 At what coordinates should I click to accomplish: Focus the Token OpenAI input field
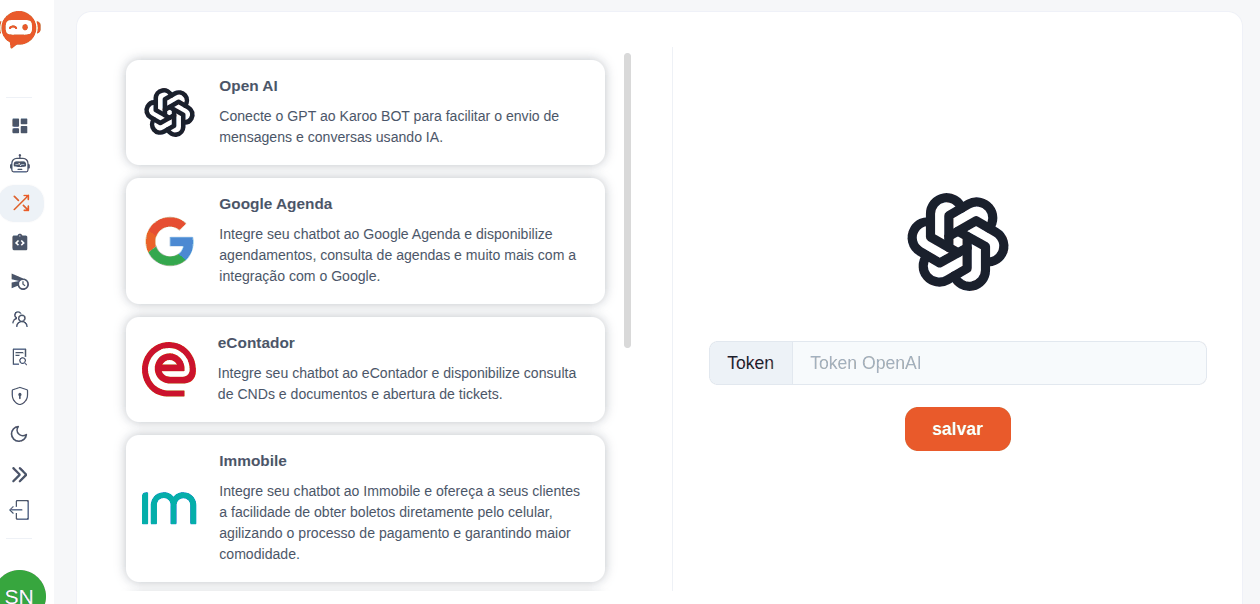(x=999, y=363)
